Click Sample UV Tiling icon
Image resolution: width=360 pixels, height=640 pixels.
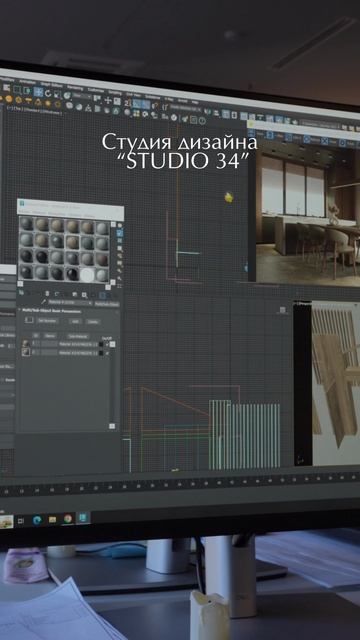pyautogui.click(x=120, y=248)
